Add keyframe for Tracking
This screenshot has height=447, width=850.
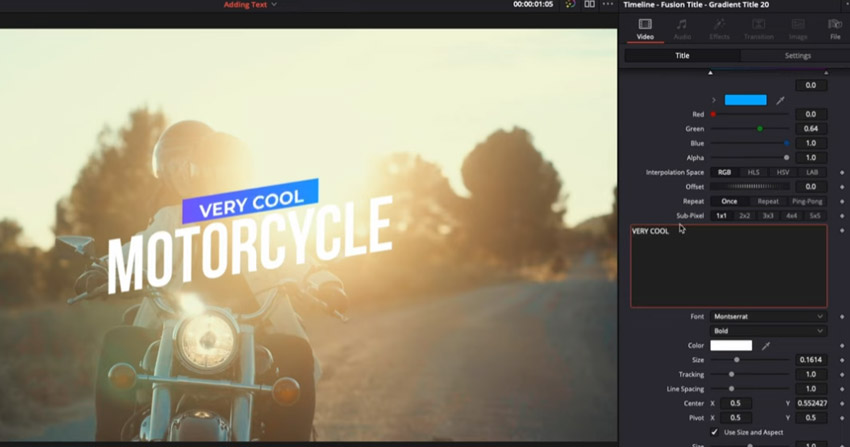(842, 374)
